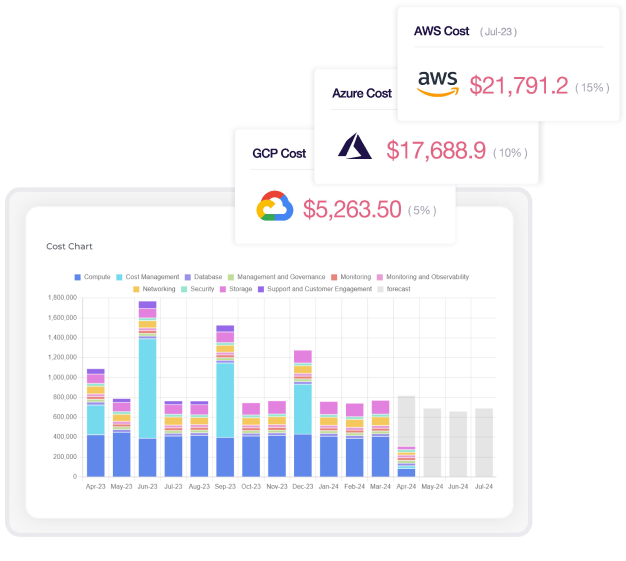The height and width of the screenshot is (561, 626).
Task: Click the 200,000 y-axis label
Action: [65, 457]
